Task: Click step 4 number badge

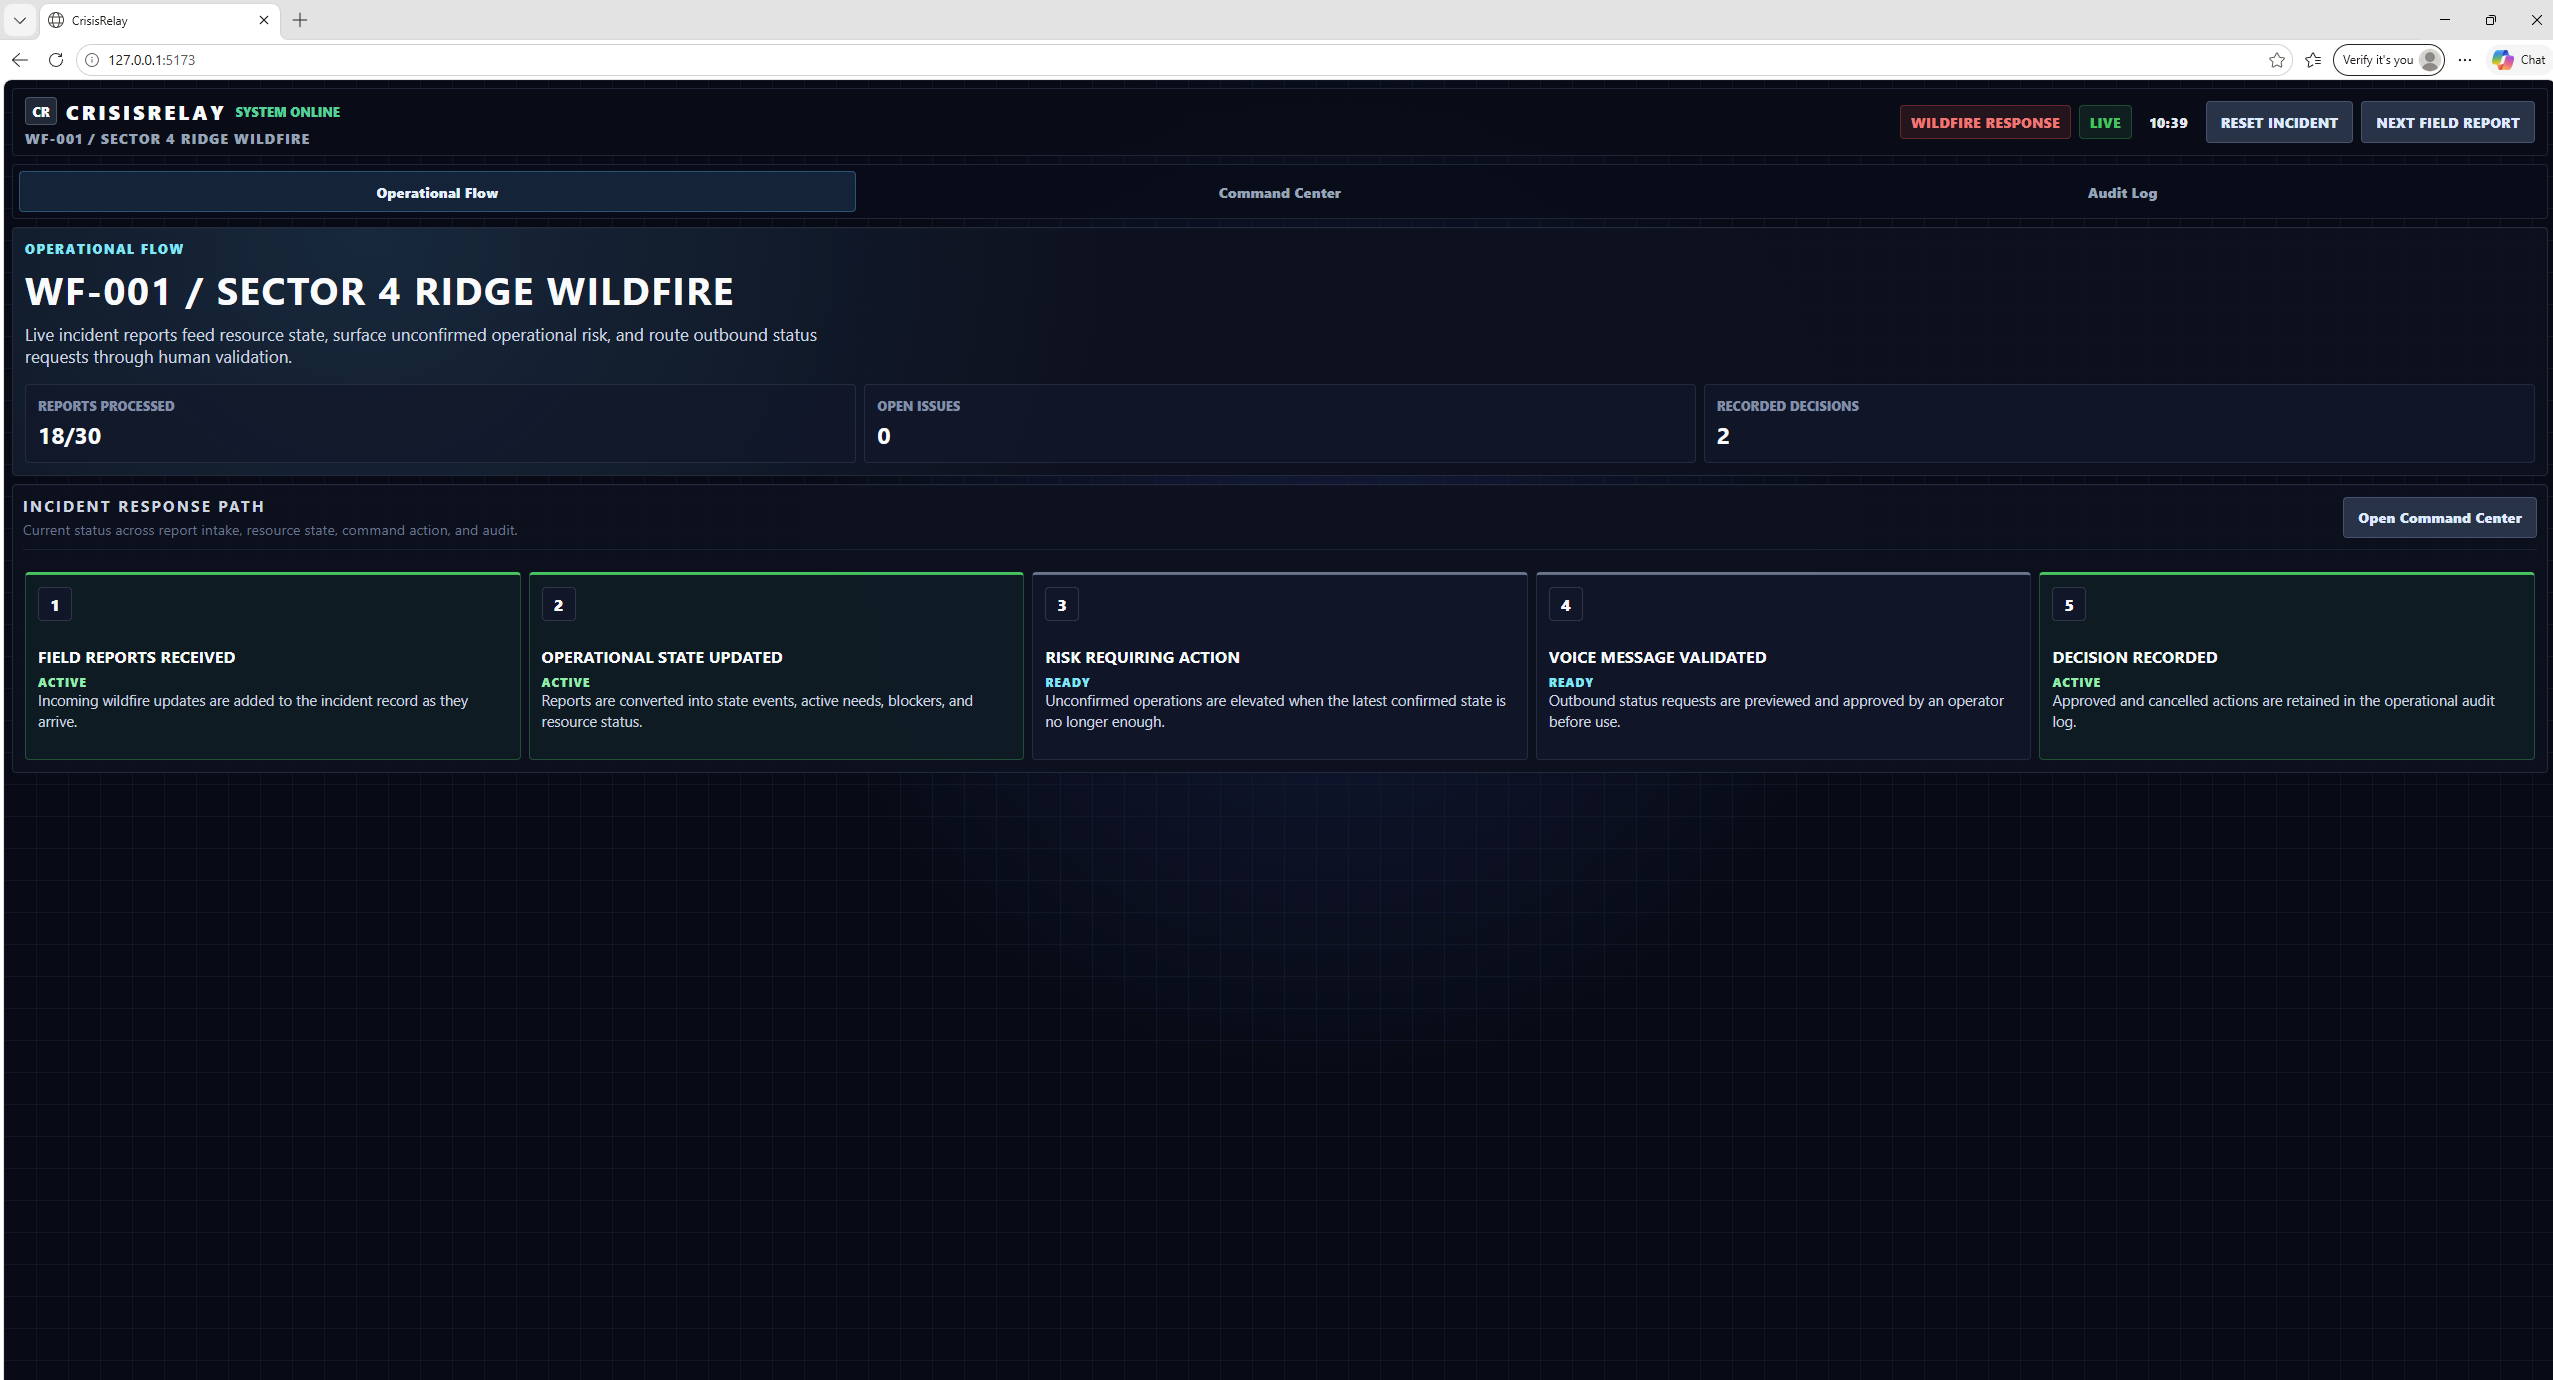Action: point(1565,605)
